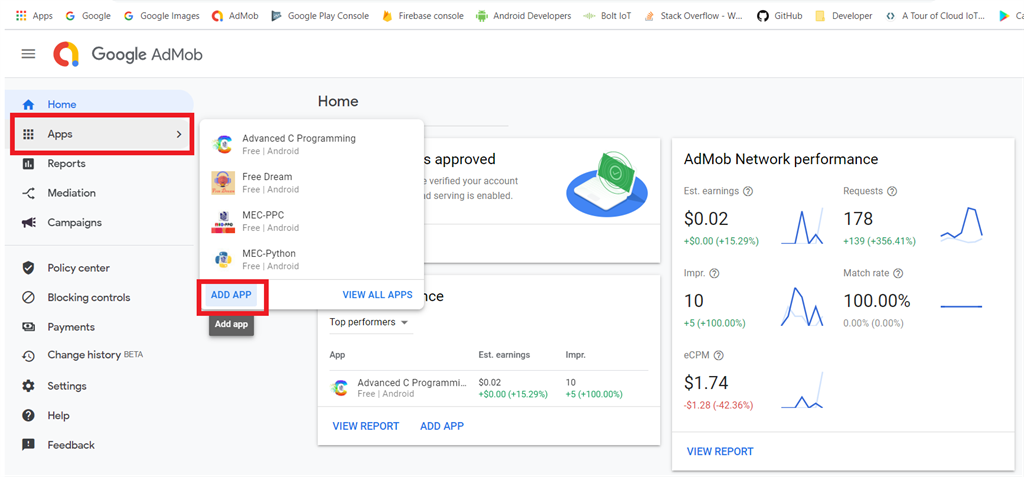
Task: Click the Feedback speech bubble icon
Action: coord(28,445)
